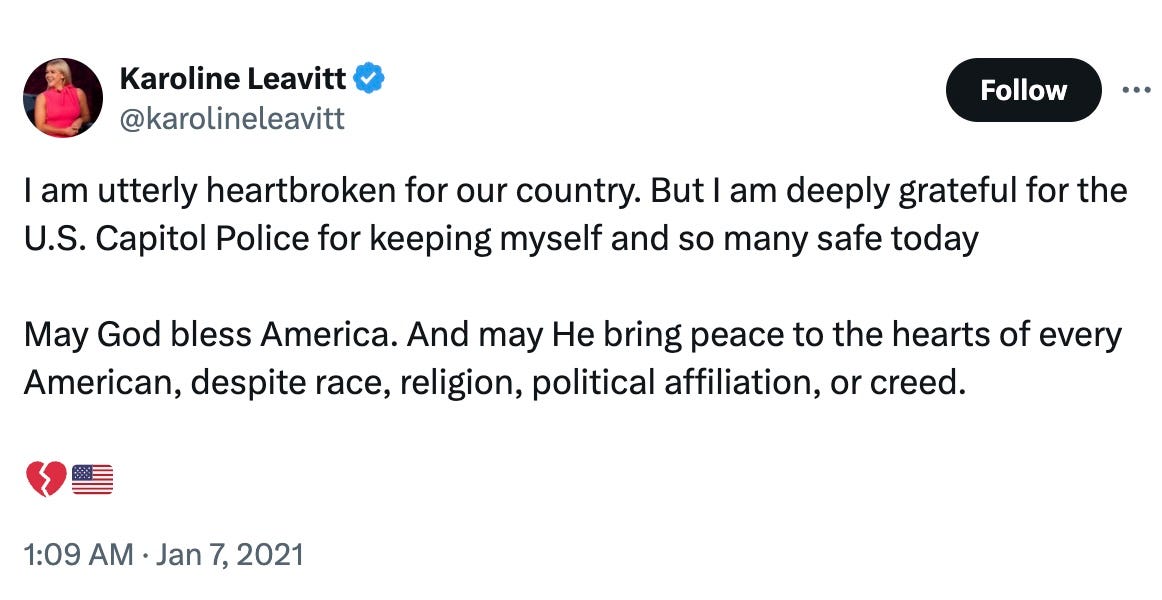
Task: Select the first paragraph of tweet text
Action: tap(575, 212)
